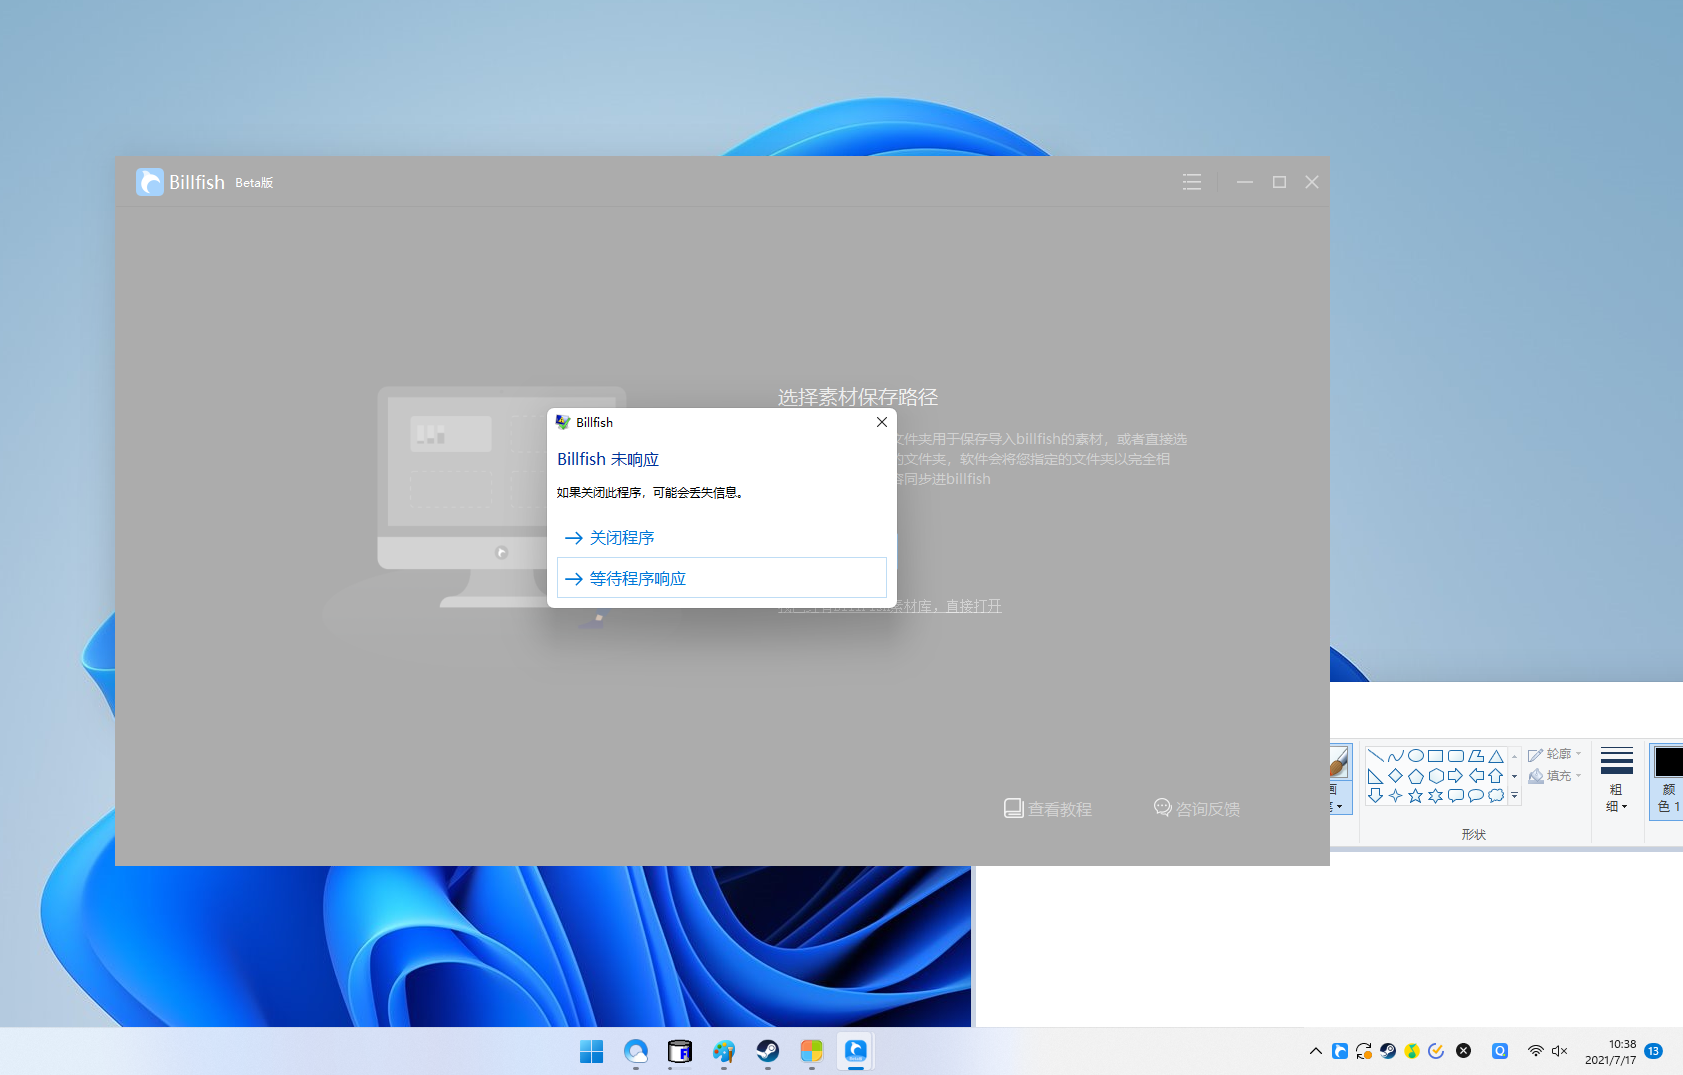Open notification center badge 13

(1654, 1051)
